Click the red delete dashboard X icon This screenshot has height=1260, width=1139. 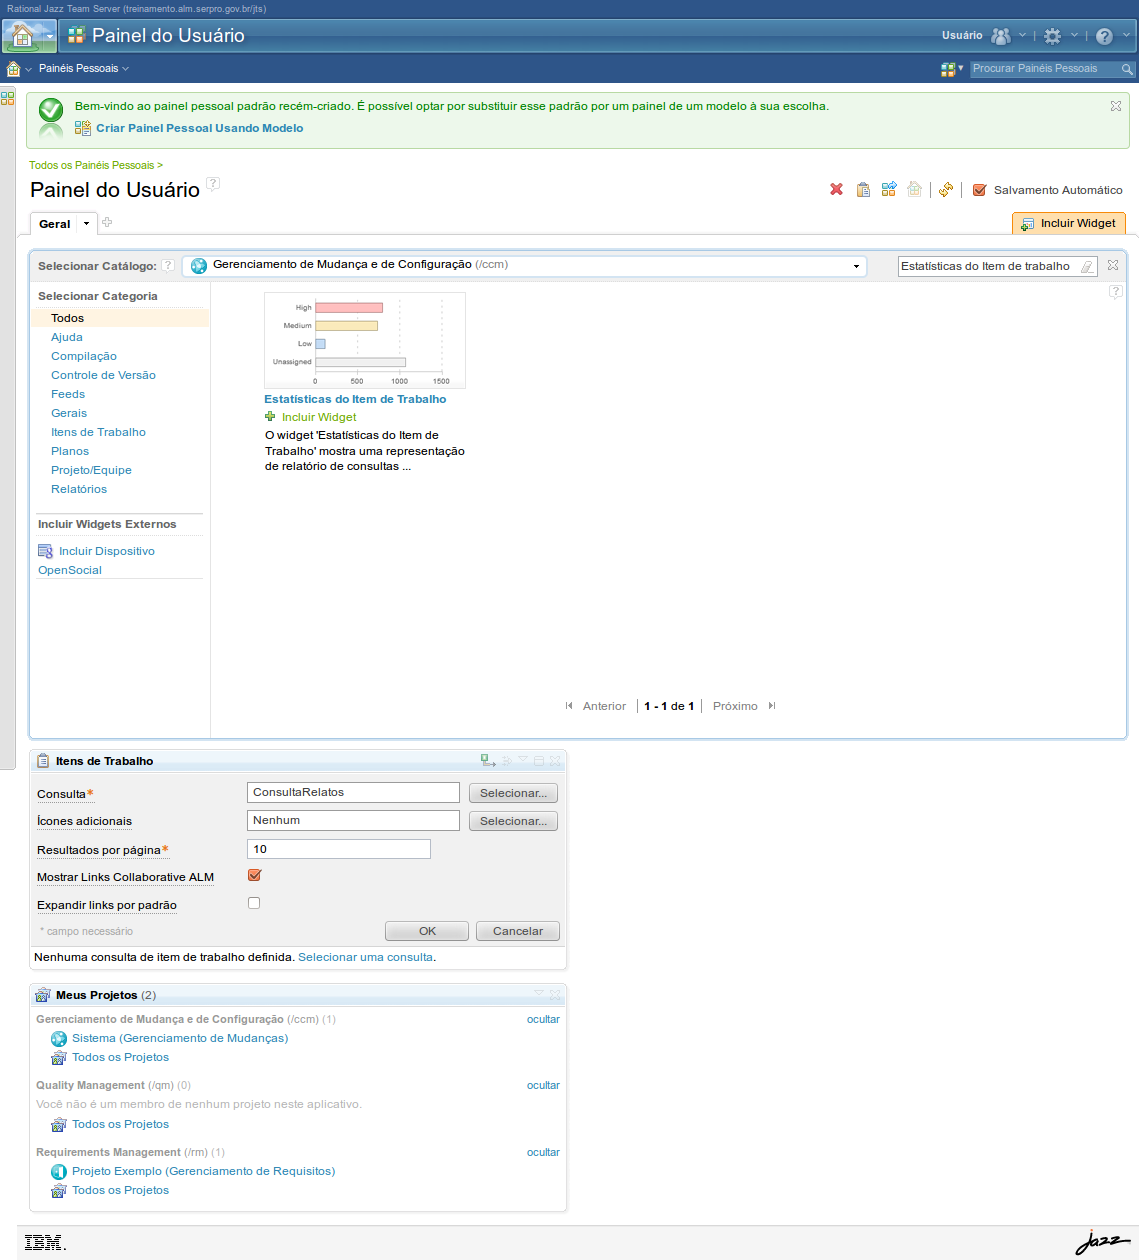tap(836, 189)
